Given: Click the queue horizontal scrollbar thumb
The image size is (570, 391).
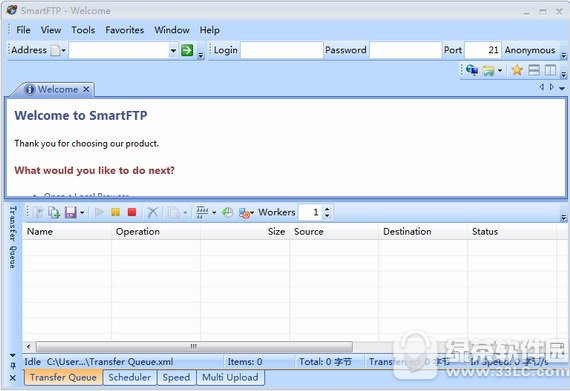Looking at the screenshot, I should [194, 346].
